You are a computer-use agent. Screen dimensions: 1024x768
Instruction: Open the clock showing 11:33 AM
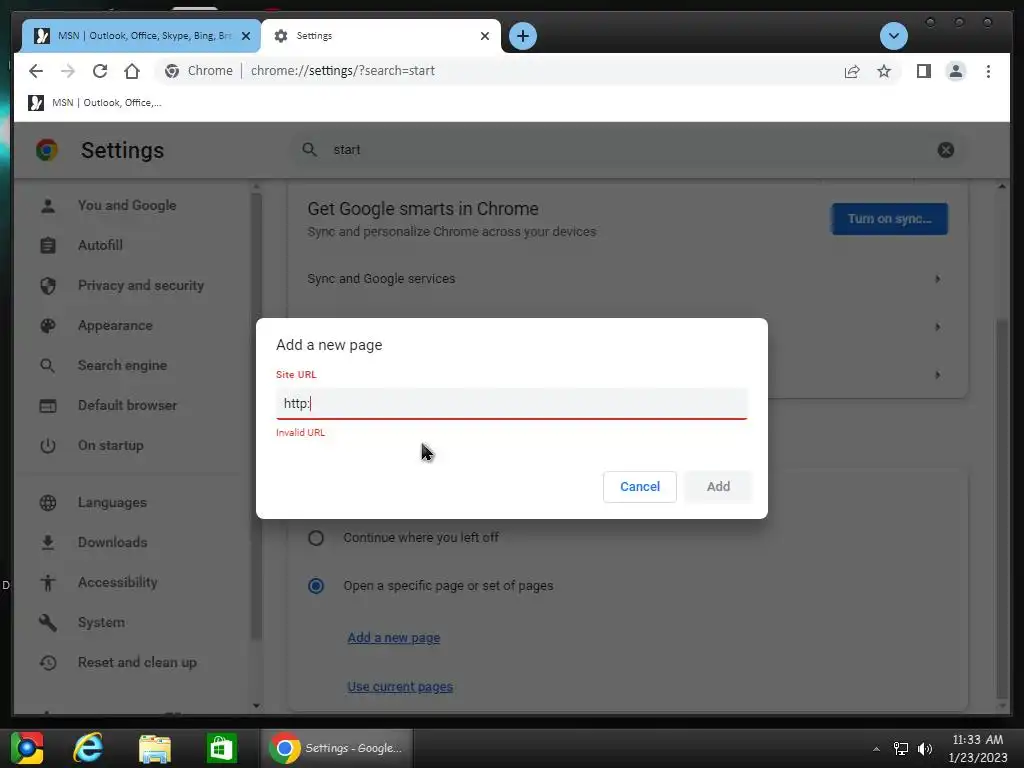(978, 748)
